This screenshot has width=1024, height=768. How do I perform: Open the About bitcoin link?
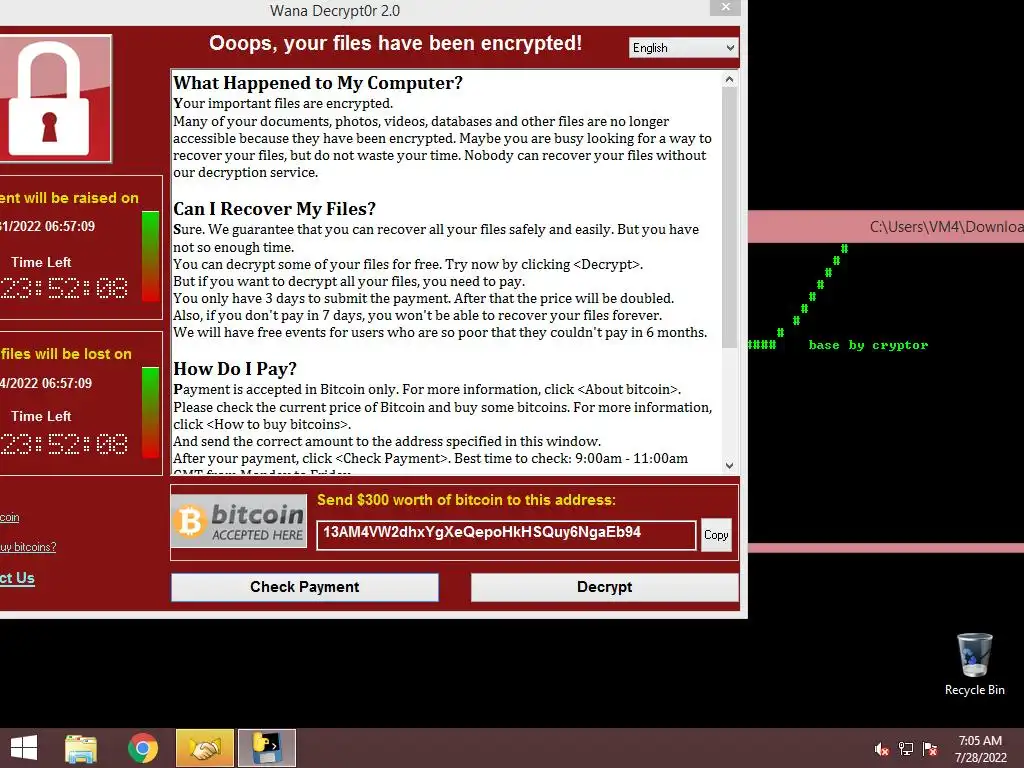(x=9, y=517)
